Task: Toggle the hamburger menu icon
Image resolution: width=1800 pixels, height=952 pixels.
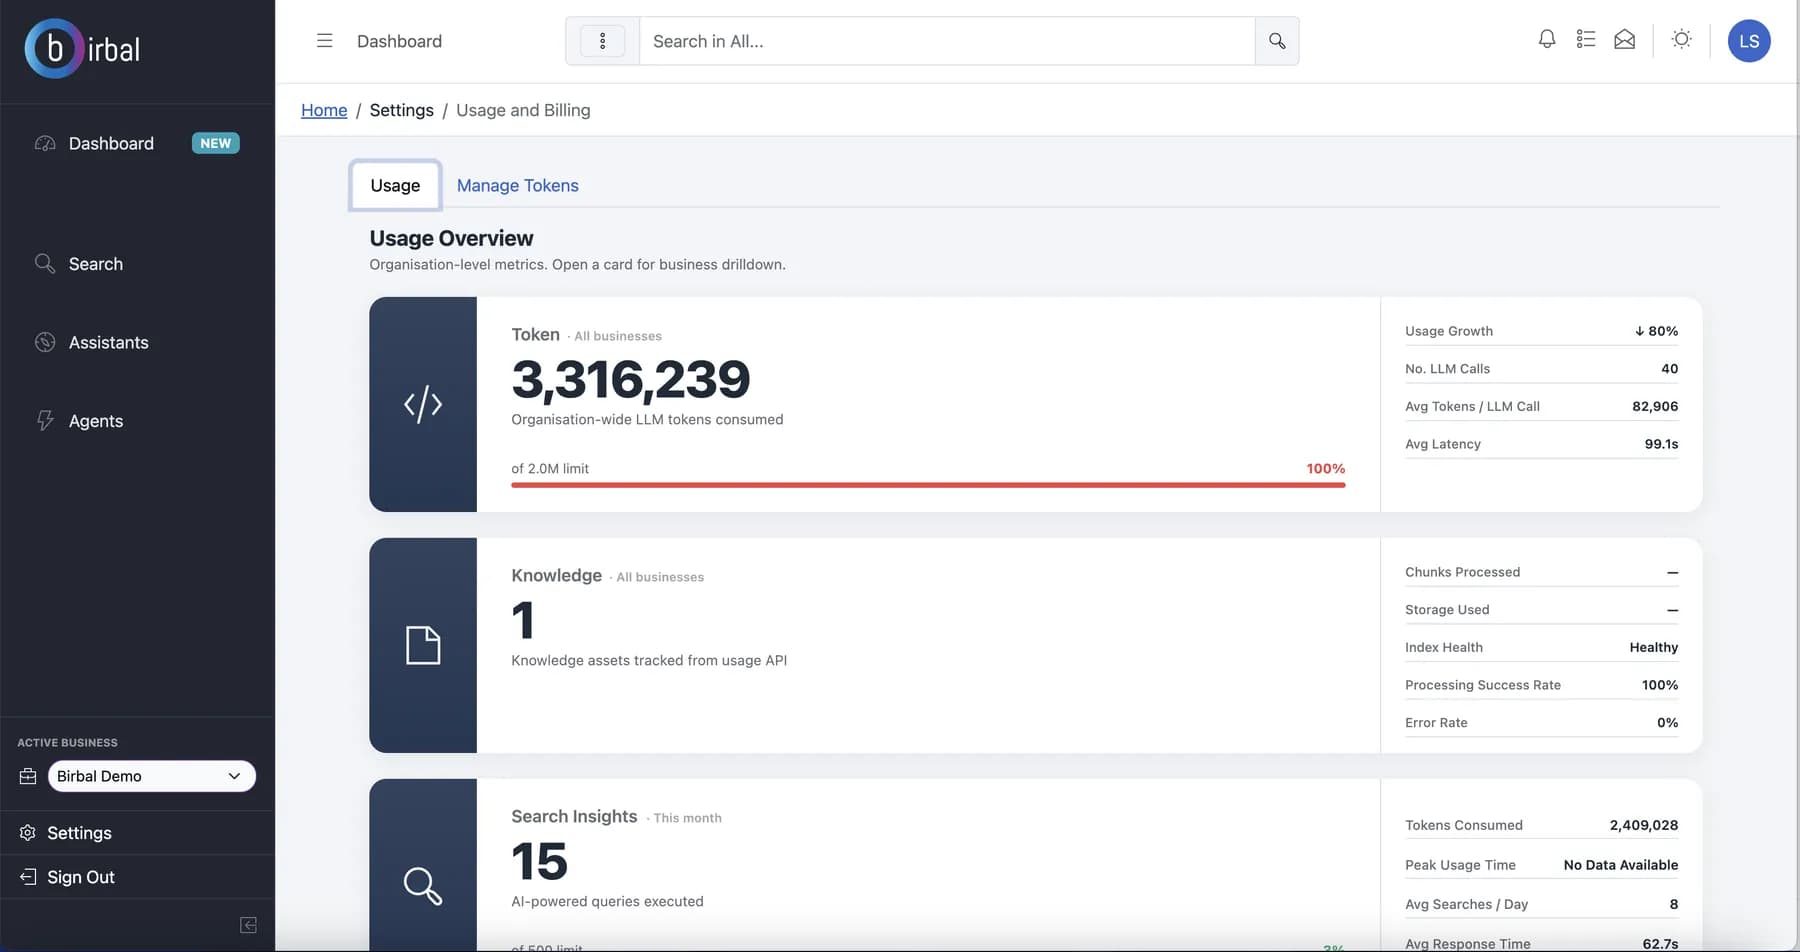Action: tap(324, 41)
